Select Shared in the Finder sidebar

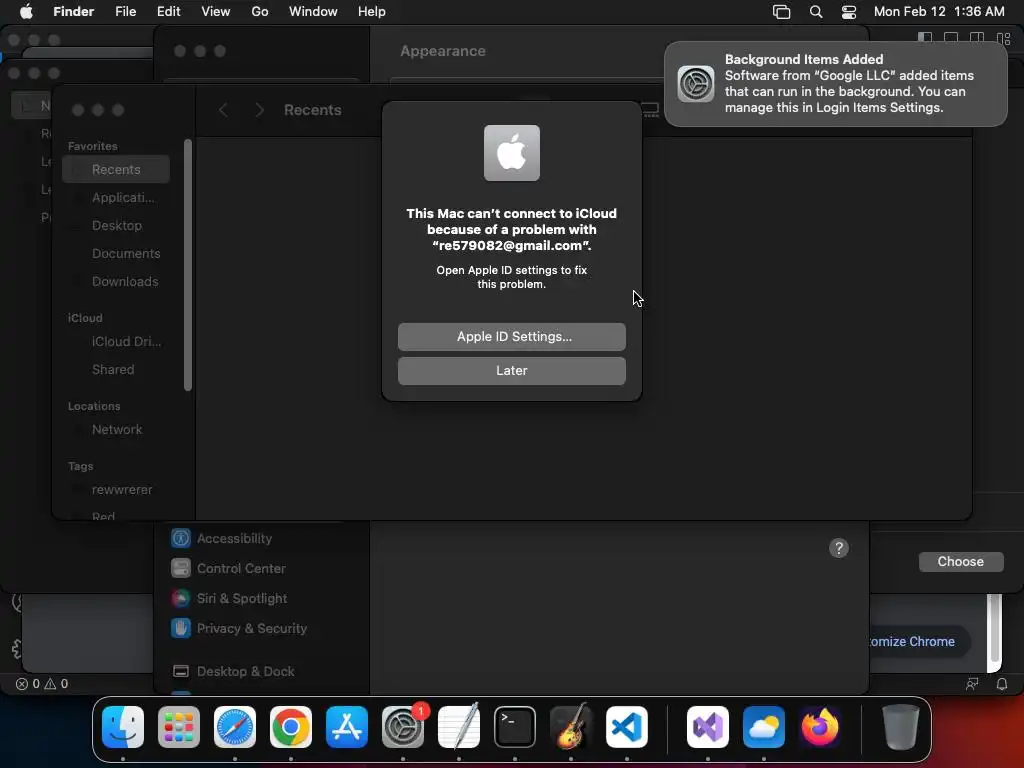pyautogui.click(x=116, y=370)
